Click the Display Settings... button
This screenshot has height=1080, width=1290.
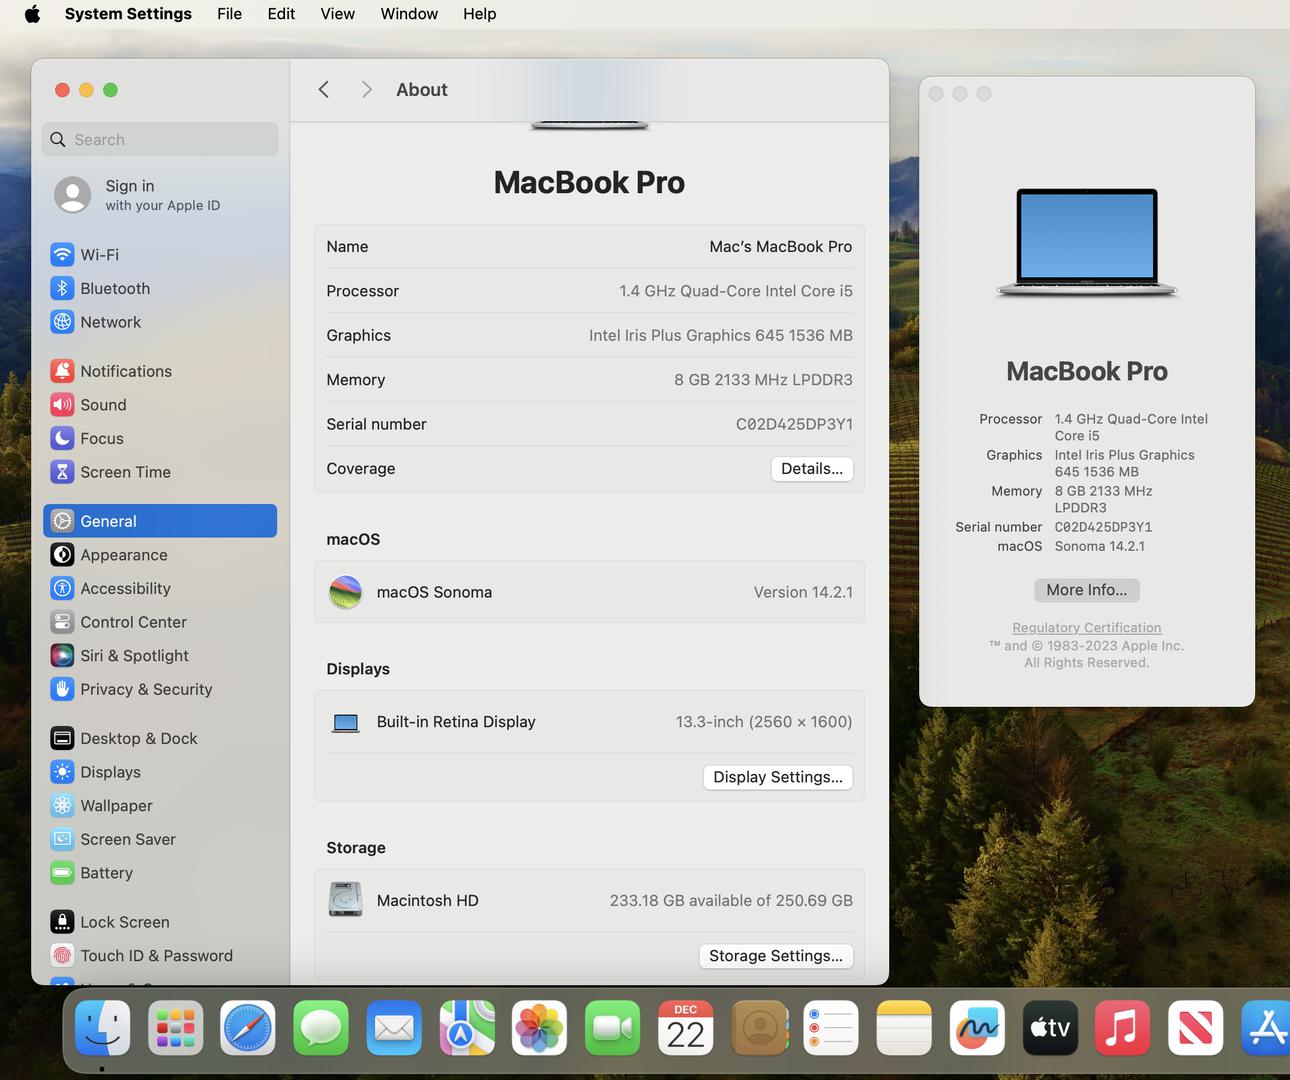(778, 777)
